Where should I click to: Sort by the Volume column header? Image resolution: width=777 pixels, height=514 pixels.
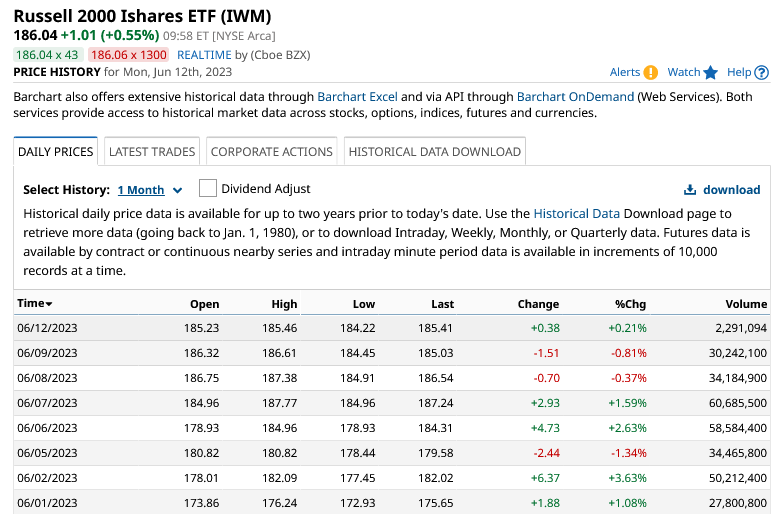click(x=746, y=304)
